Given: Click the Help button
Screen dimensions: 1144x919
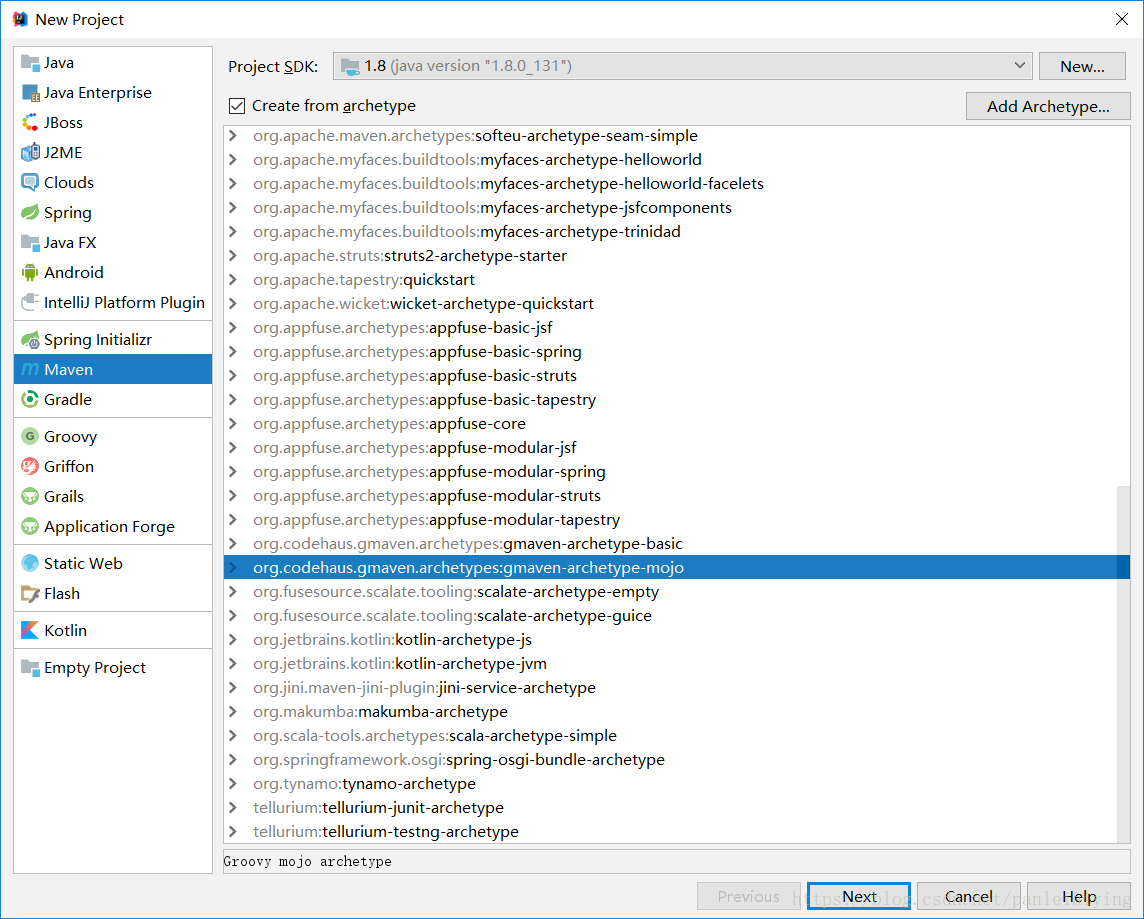Looking at the screenshot, I should [x=1078, y=896].
